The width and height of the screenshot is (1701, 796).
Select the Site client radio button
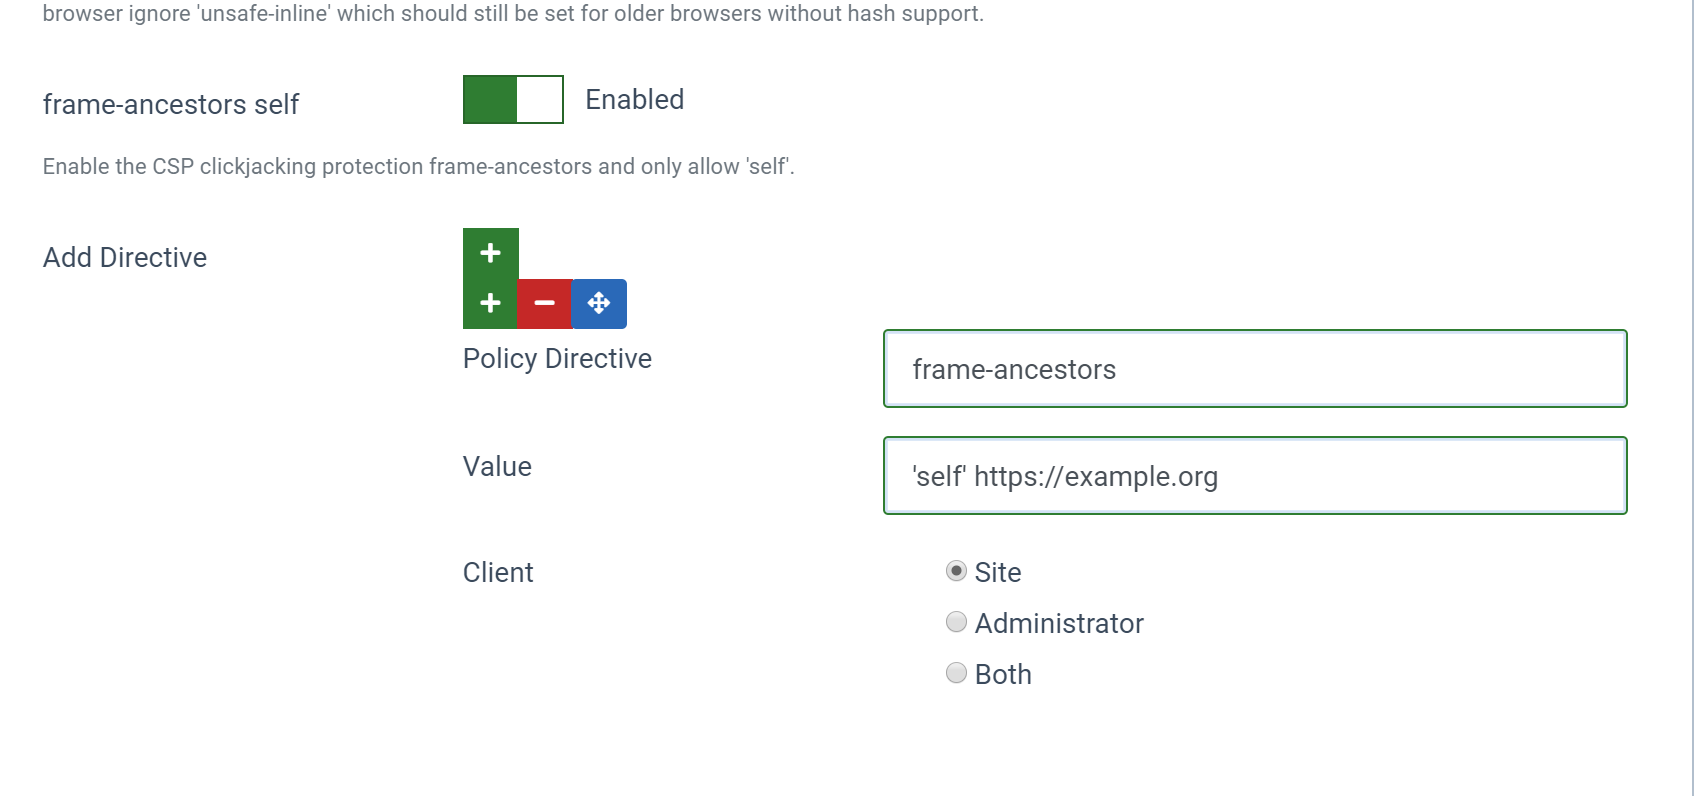[x=956, y=571]
